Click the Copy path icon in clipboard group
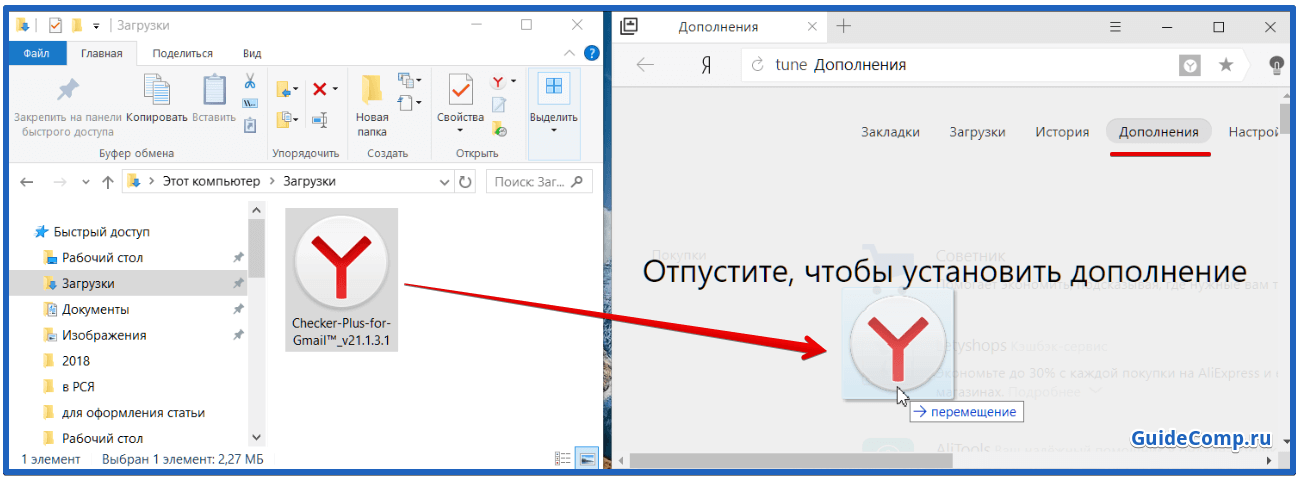 [x=250, y=103]
